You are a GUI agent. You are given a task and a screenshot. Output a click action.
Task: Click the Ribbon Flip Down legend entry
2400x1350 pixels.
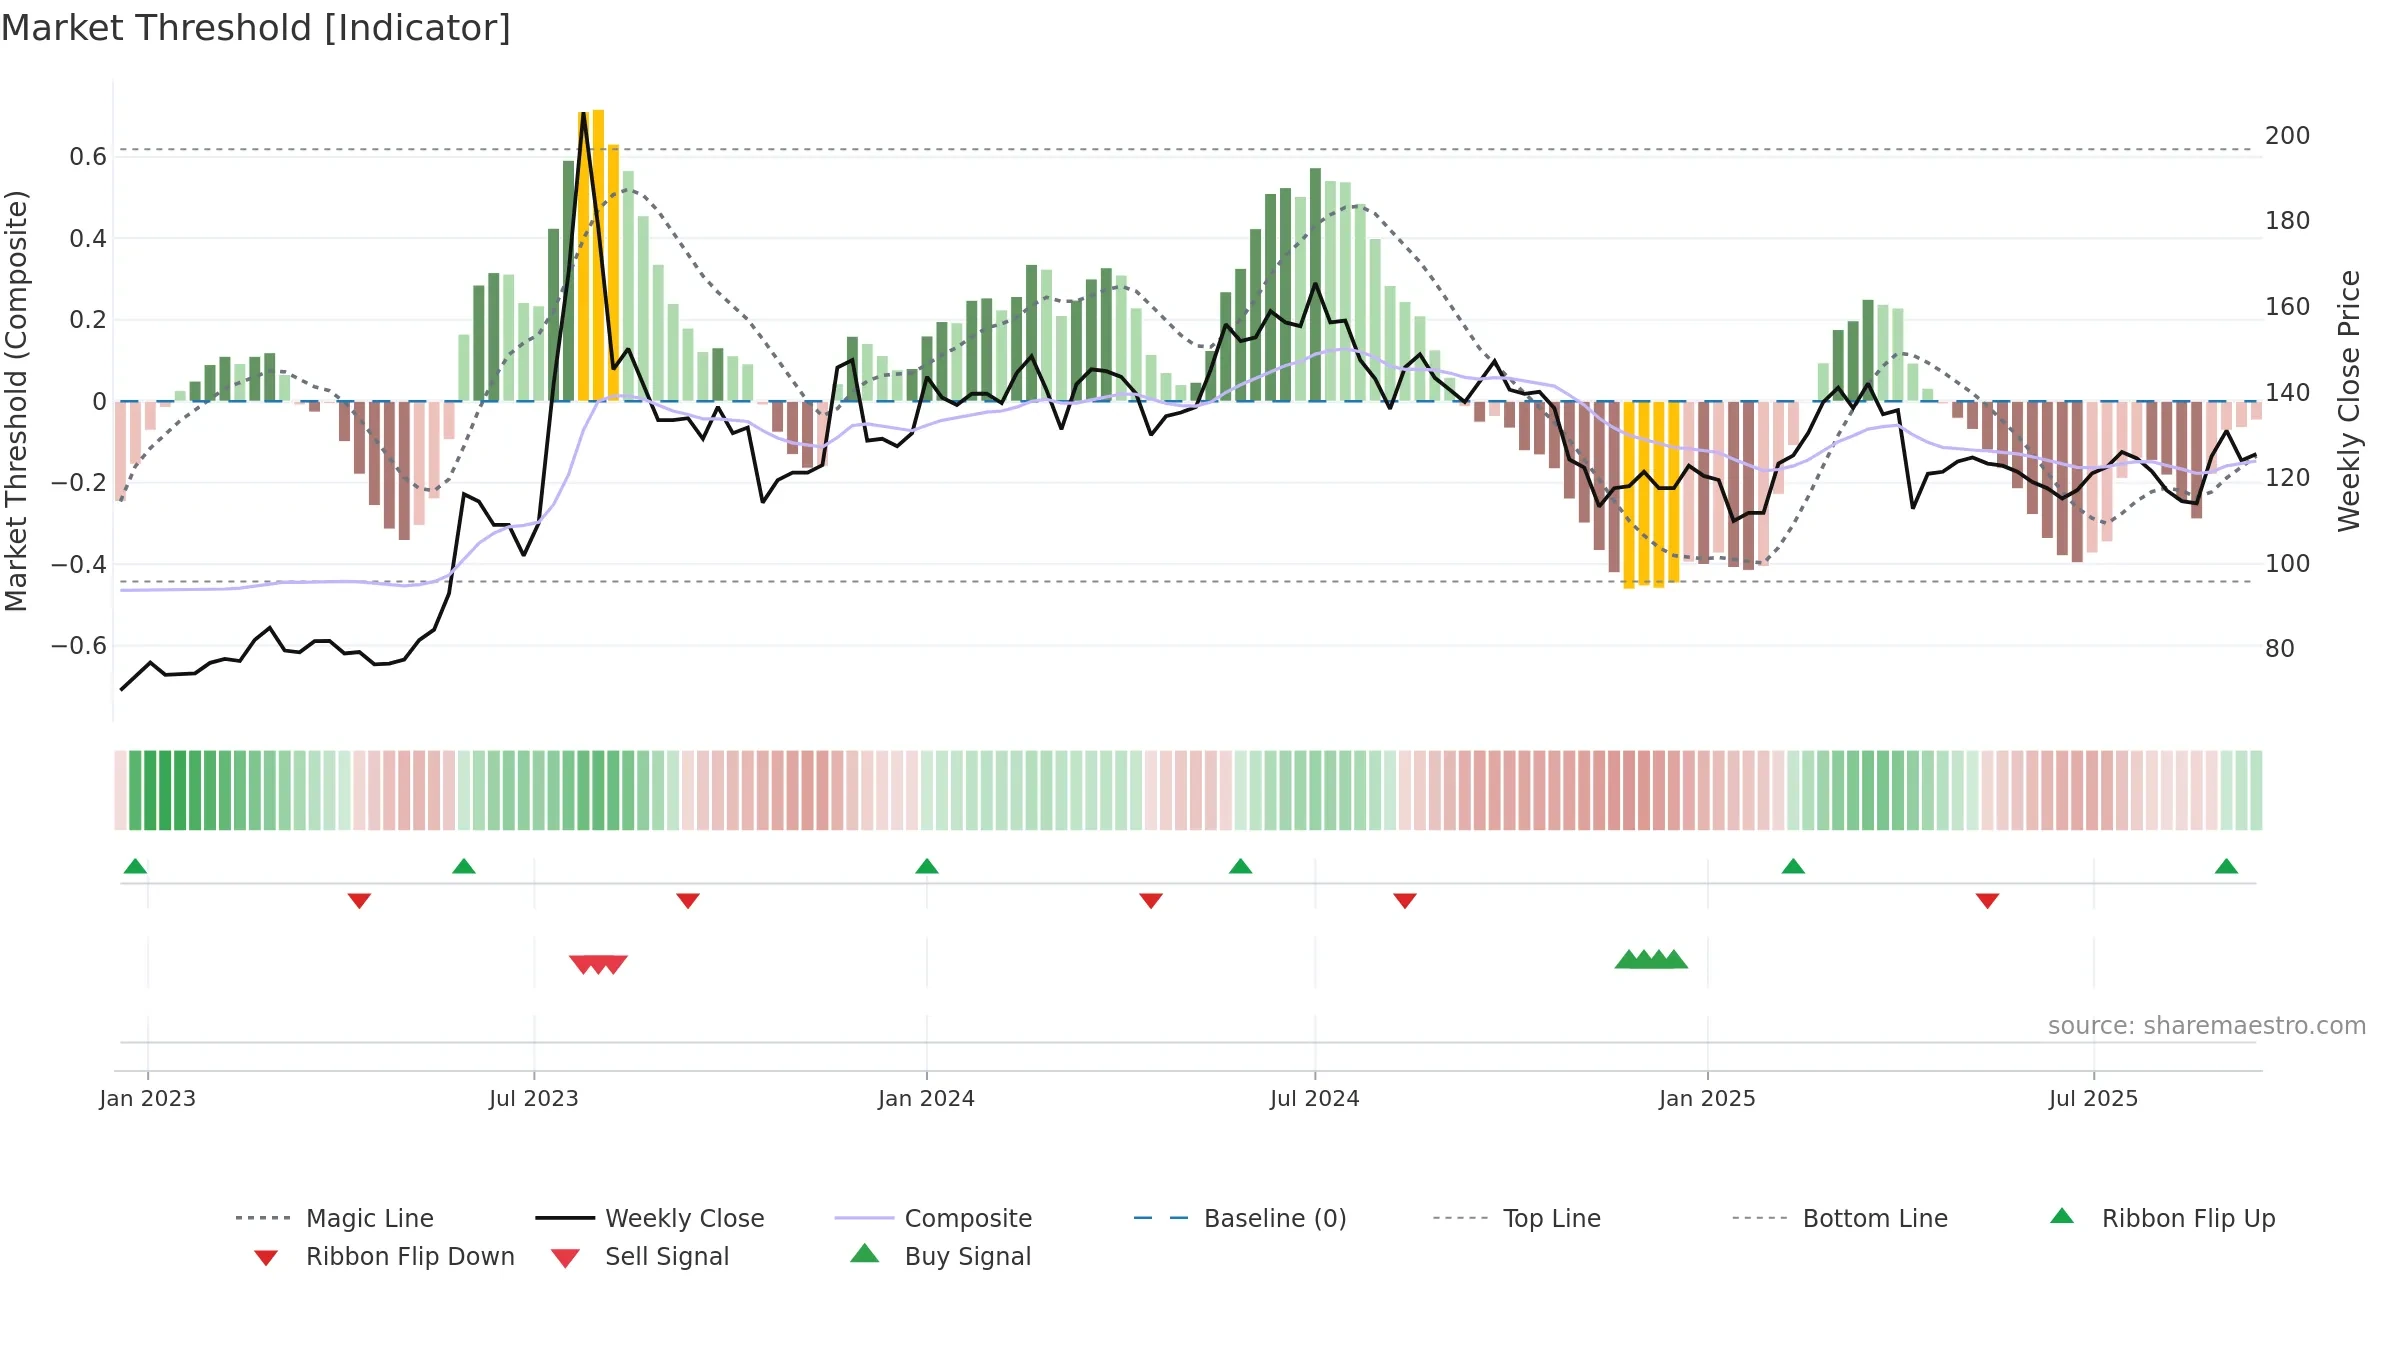point(384,1256)
